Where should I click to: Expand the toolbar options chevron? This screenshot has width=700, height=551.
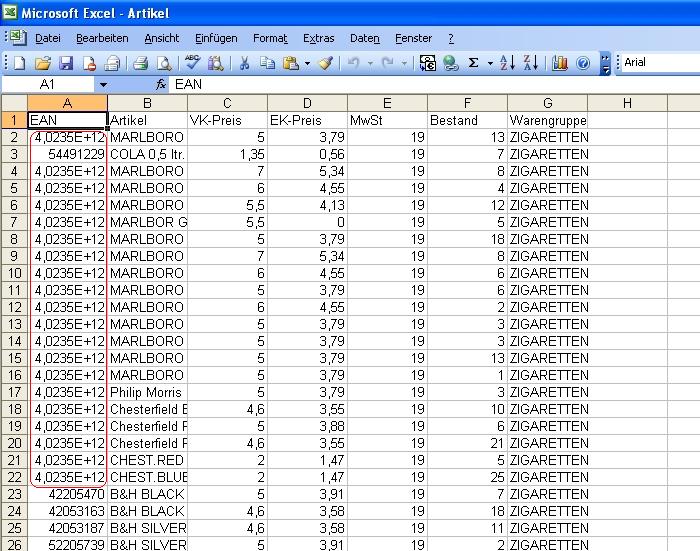coord(605,63)
